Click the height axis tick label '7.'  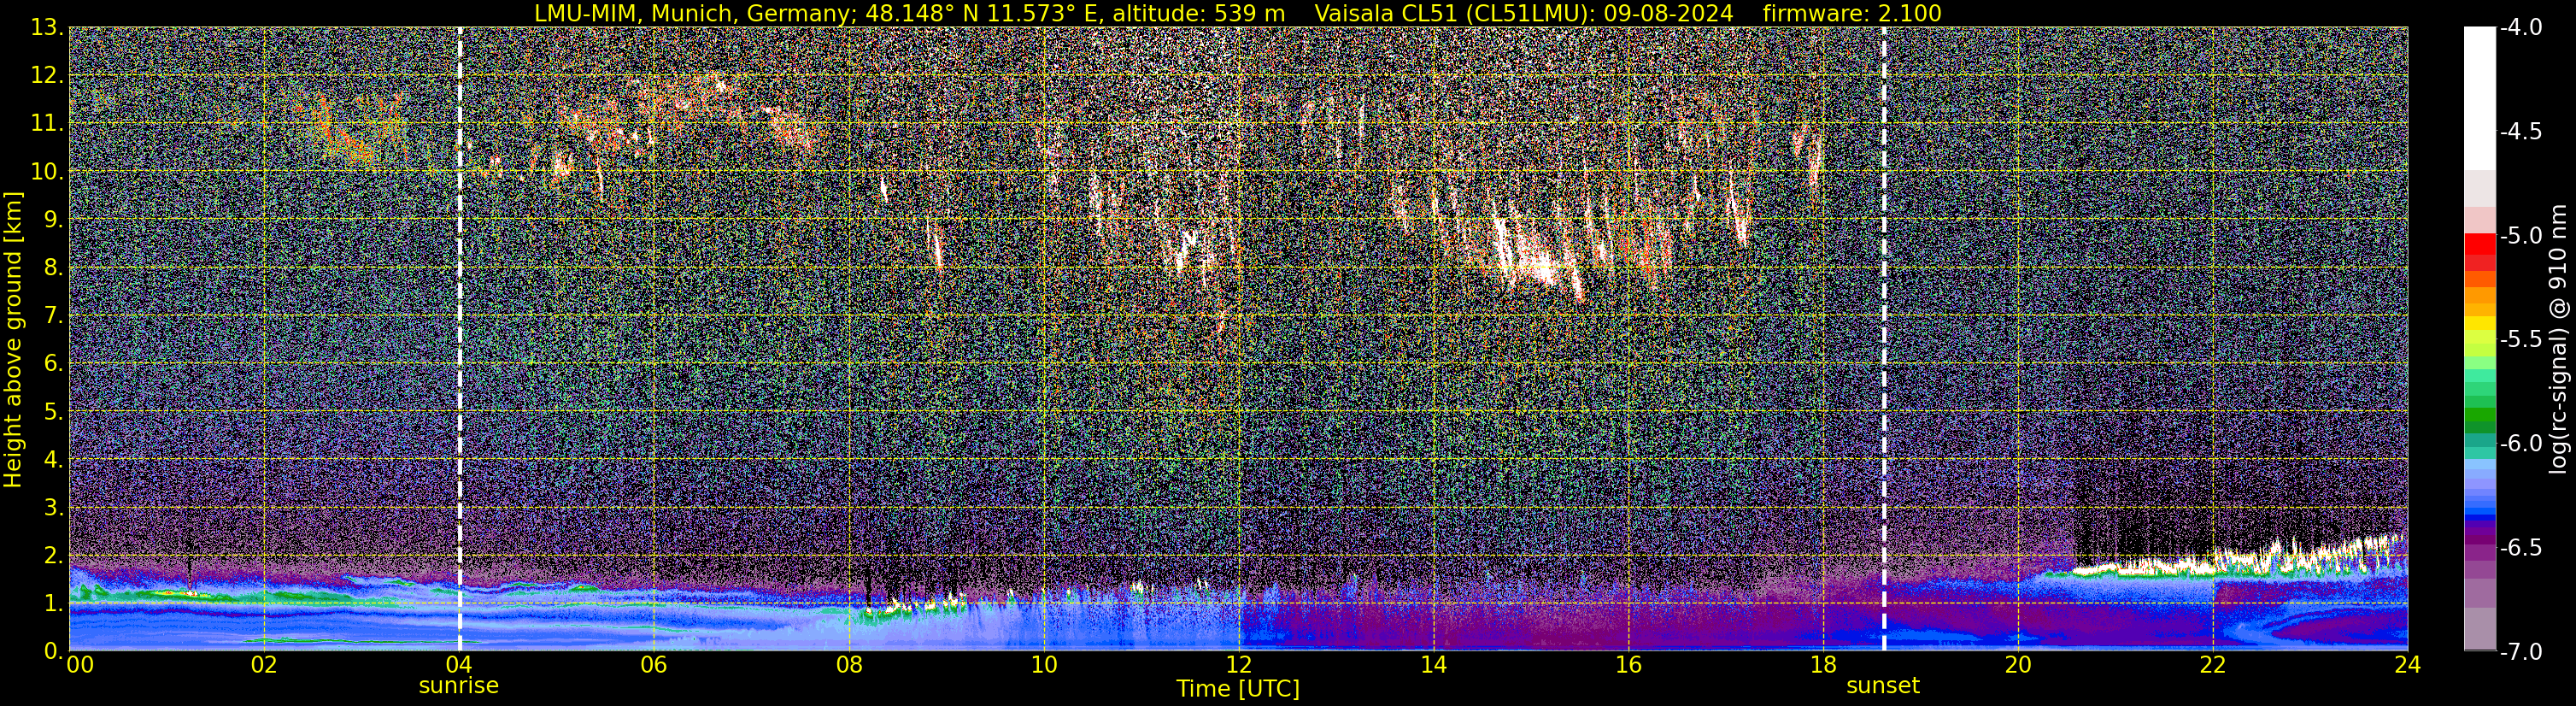[54, 315]
